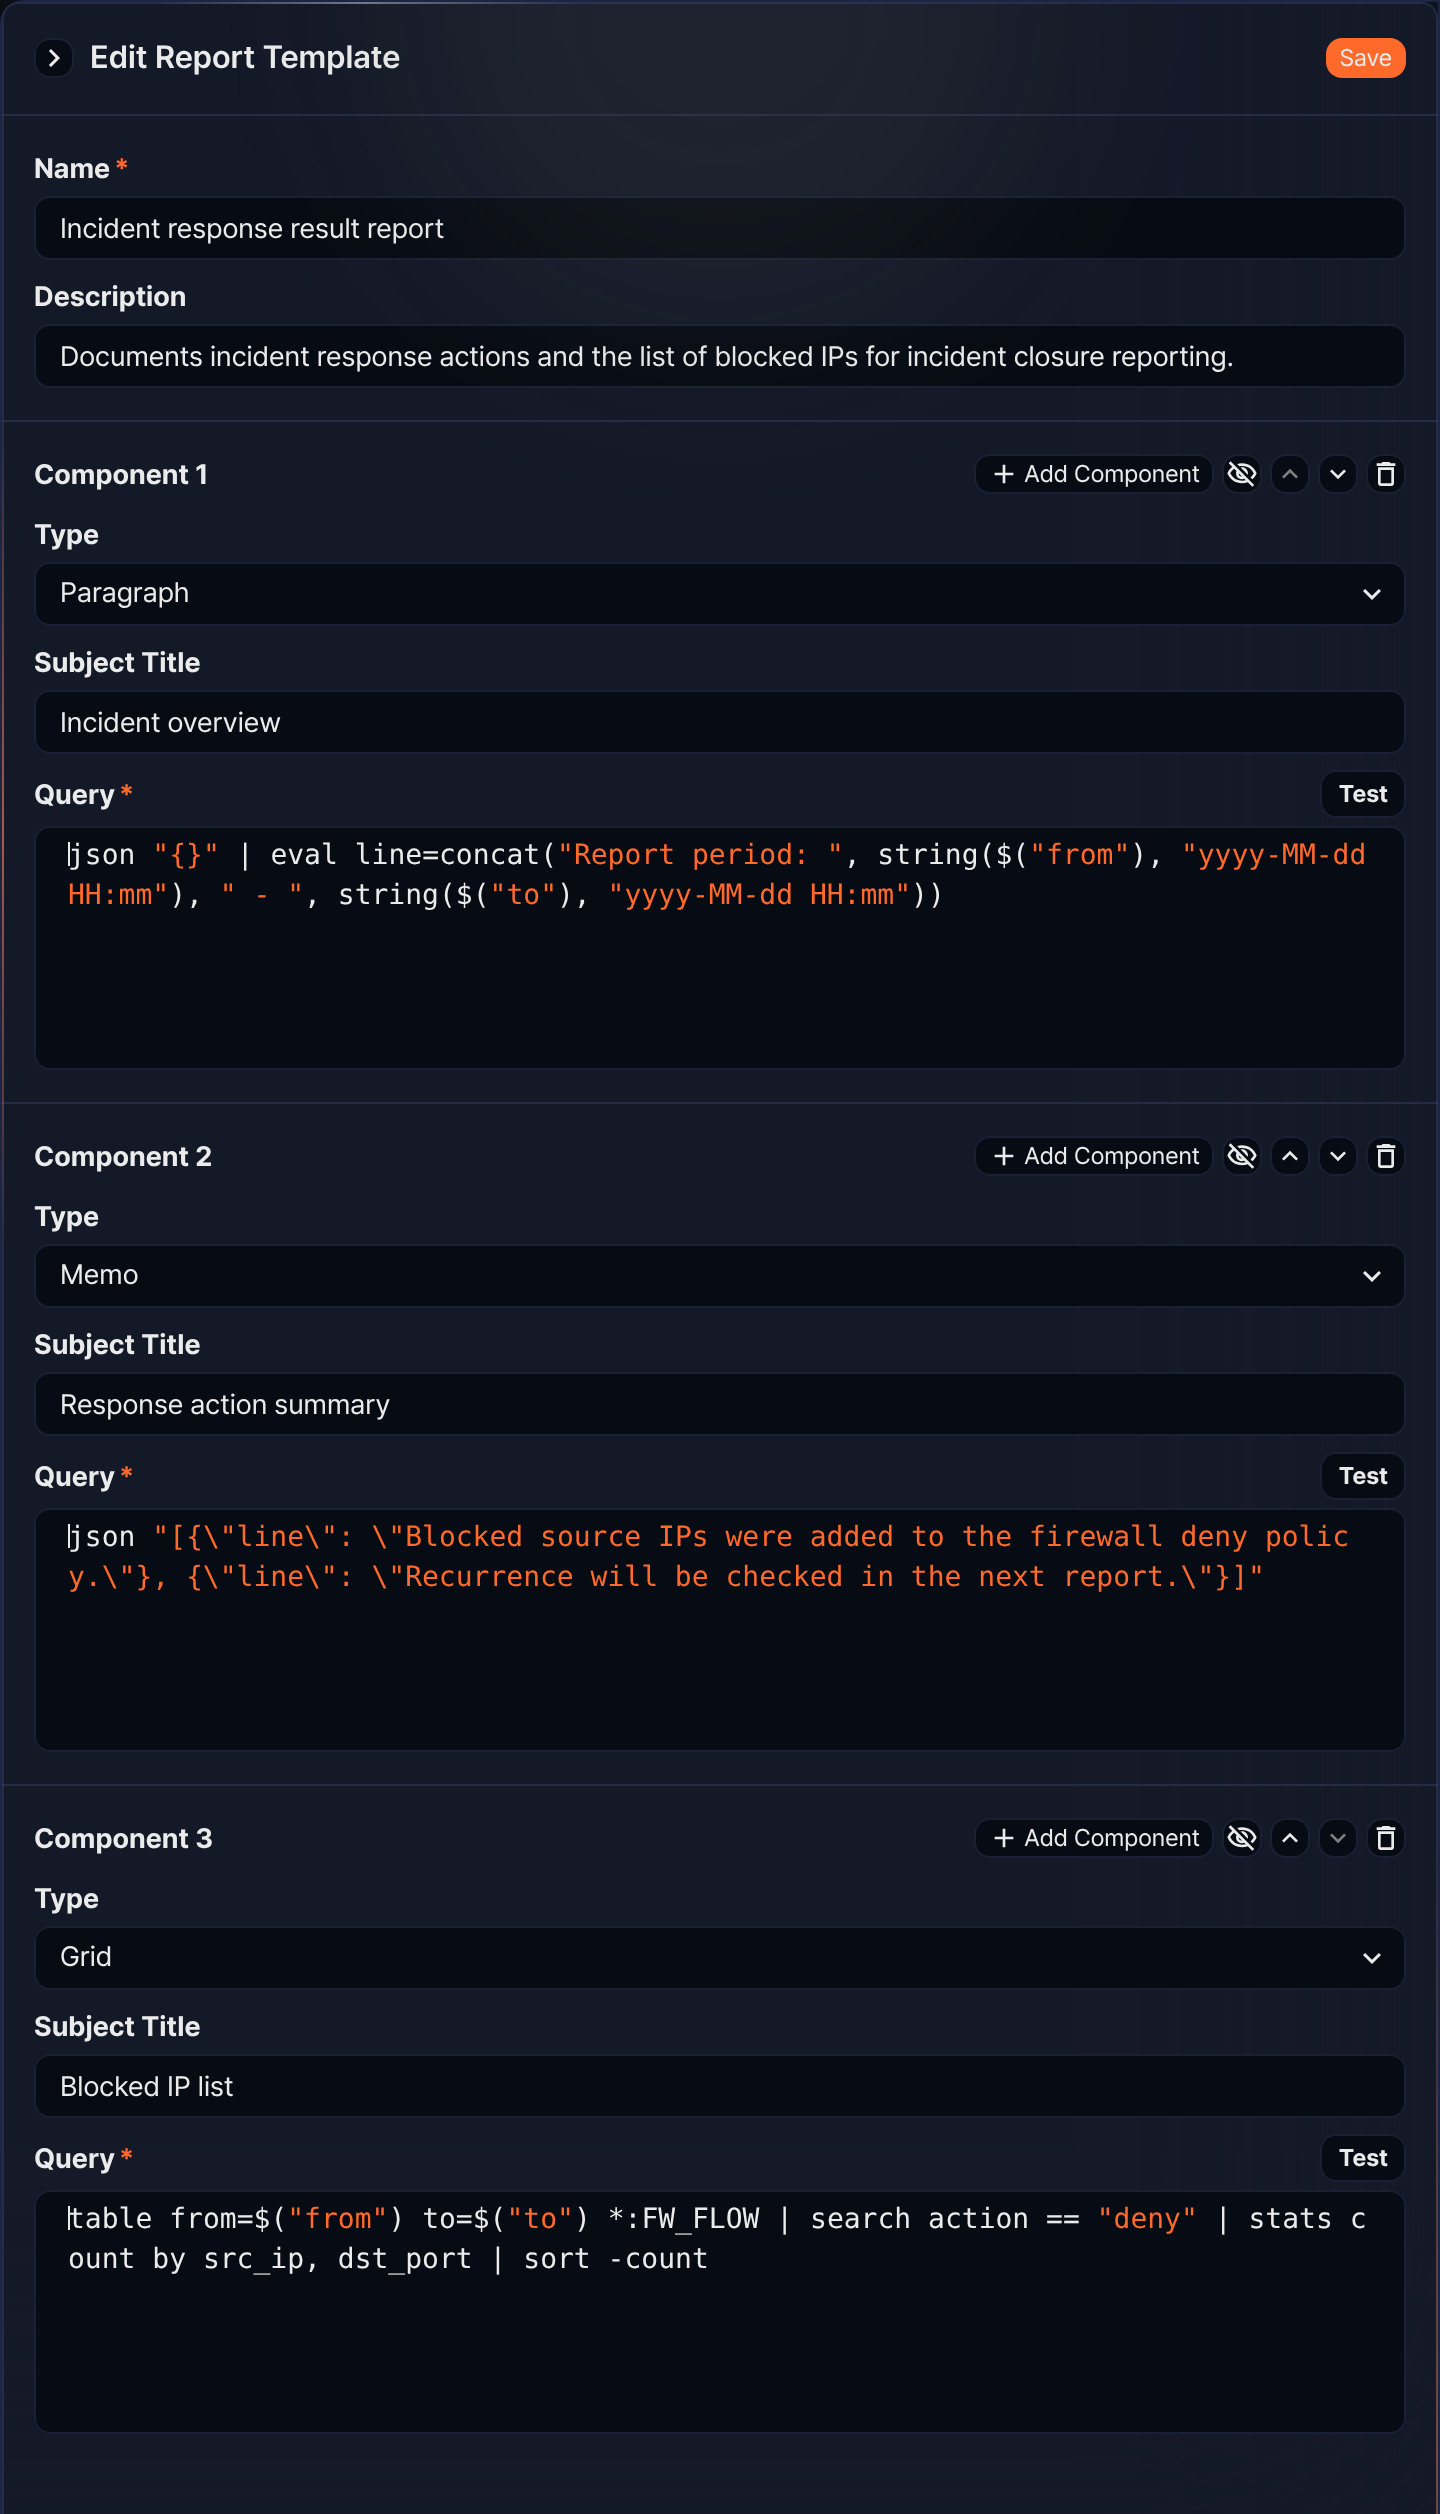Edit the 'Incident overview' subject title
This screenshot has height=2514, width=1440.
click(720, 723)
